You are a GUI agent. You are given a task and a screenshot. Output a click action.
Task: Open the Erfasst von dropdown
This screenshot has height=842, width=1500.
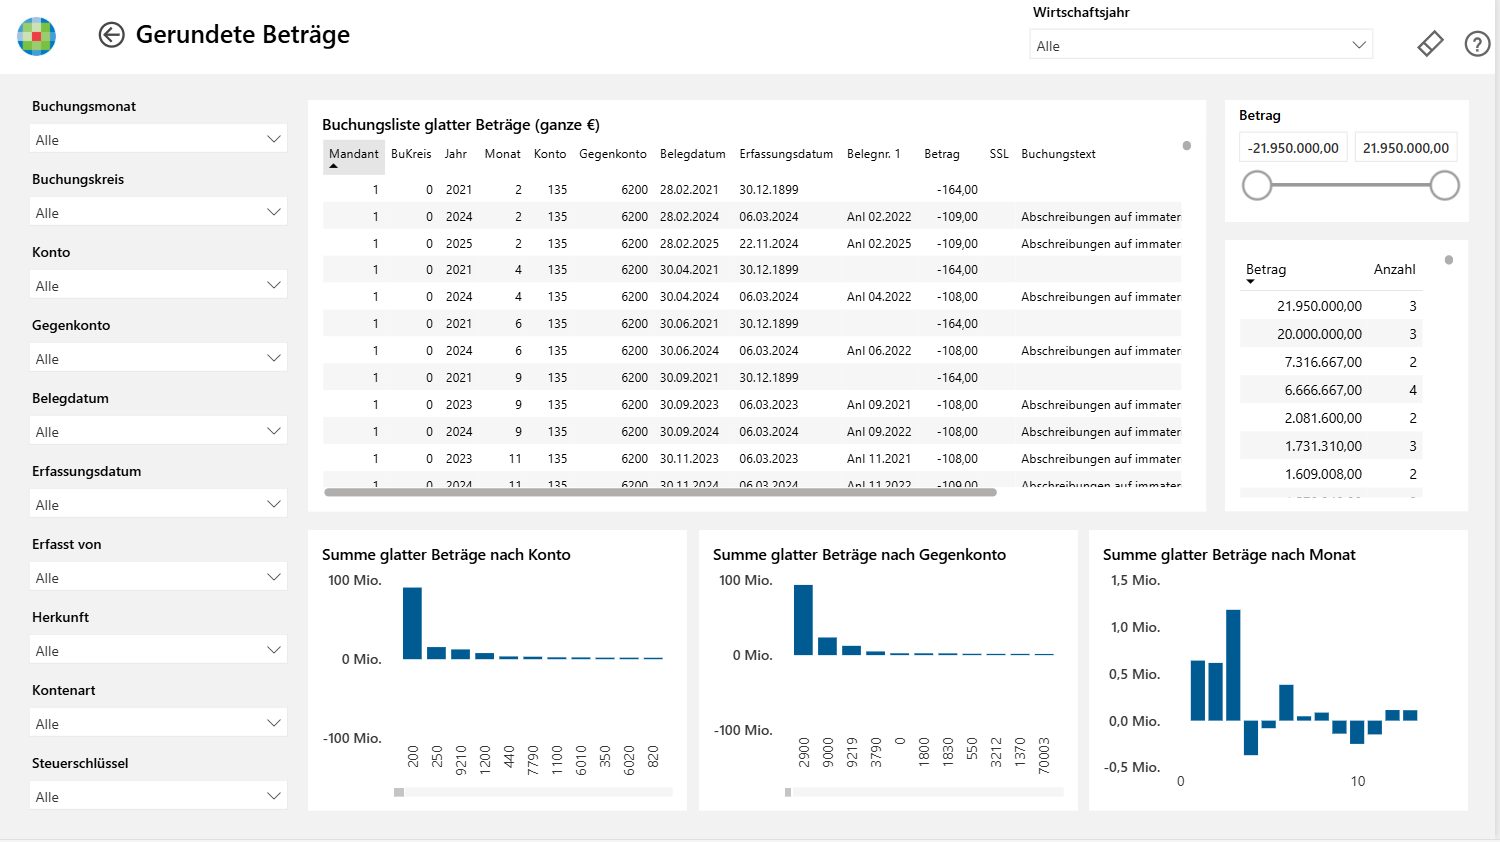[159, 577]
